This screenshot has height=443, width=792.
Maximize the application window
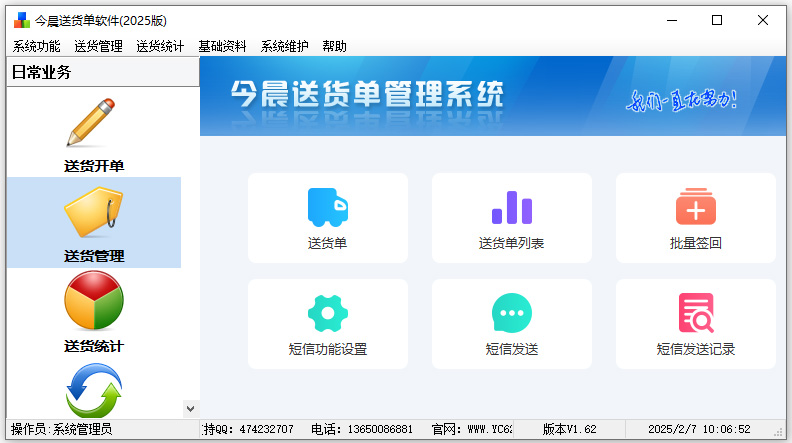(x=717, y=20)
